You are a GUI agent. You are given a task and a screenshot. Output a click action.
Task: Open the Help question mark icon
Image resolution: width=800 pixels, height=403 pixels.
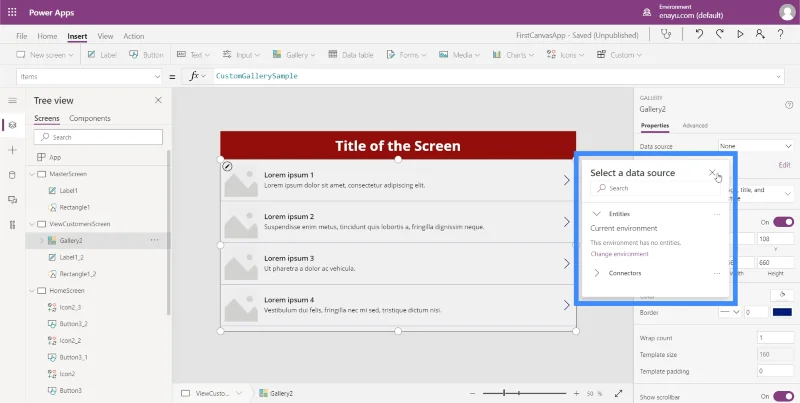tap(780, 34)
